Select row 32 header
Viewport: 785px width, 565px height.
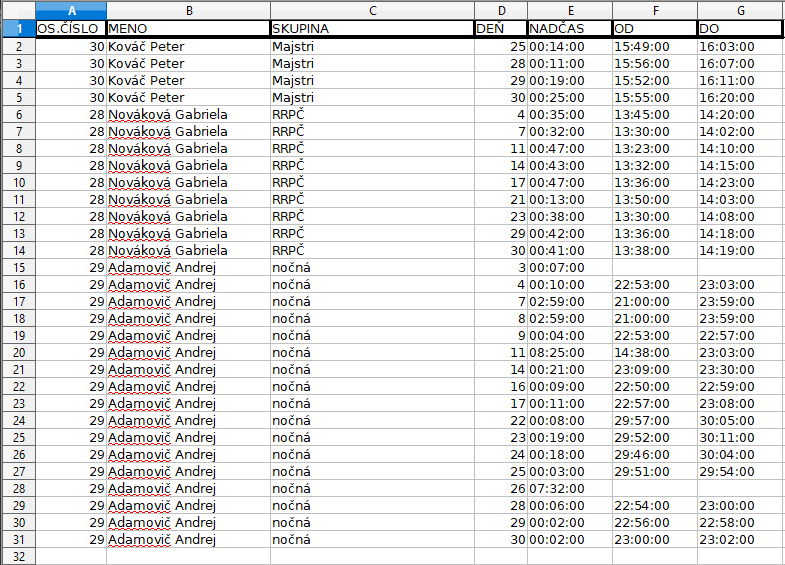(19, 556)
